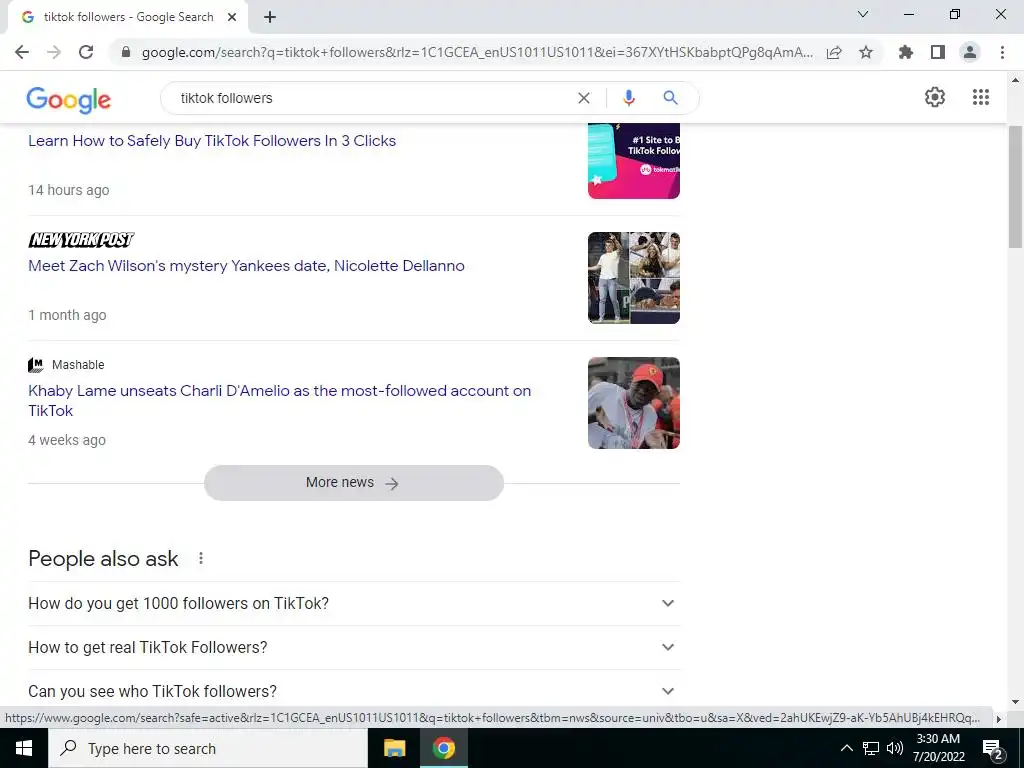
Task: Start voice search with the microphone icon
Action: (628, 98)
